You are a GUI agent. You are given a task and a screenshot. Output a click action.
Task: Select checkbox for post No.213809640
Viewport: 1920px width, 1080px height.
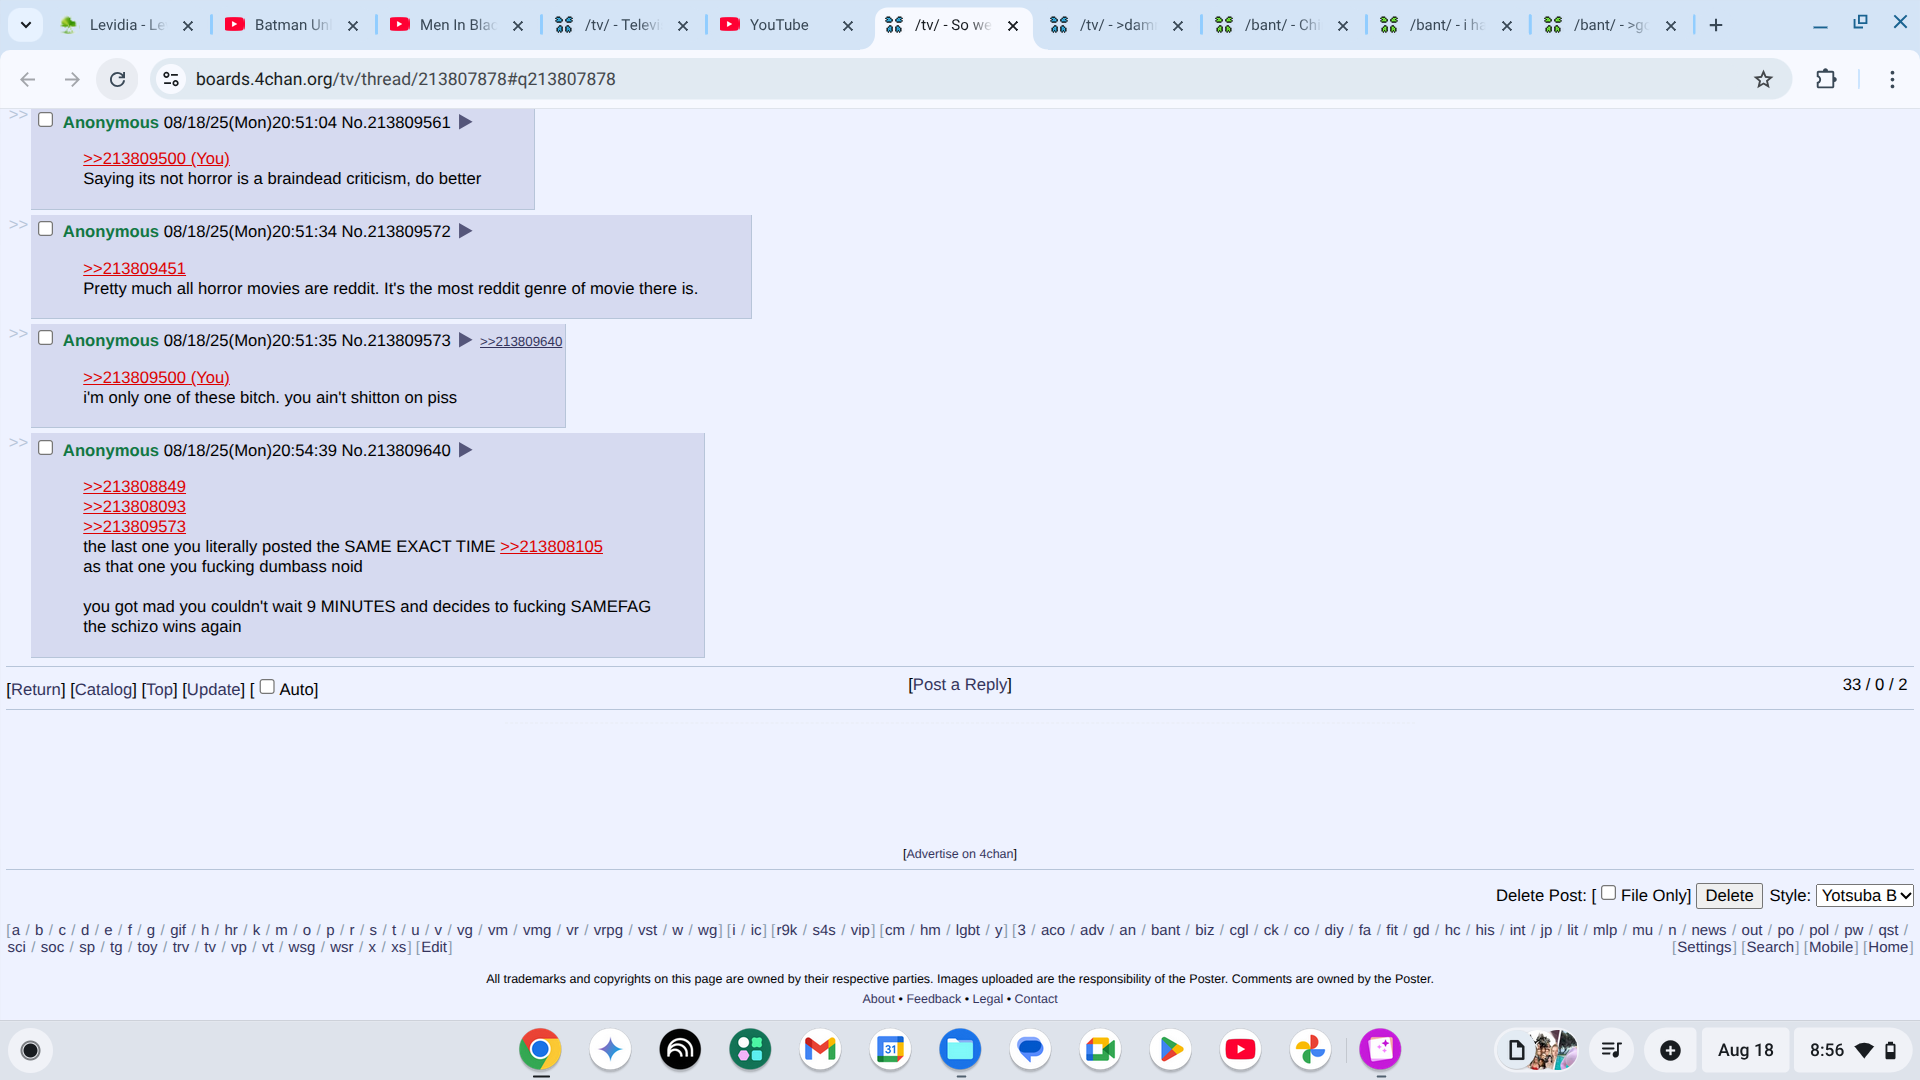(x=45, y=448)
